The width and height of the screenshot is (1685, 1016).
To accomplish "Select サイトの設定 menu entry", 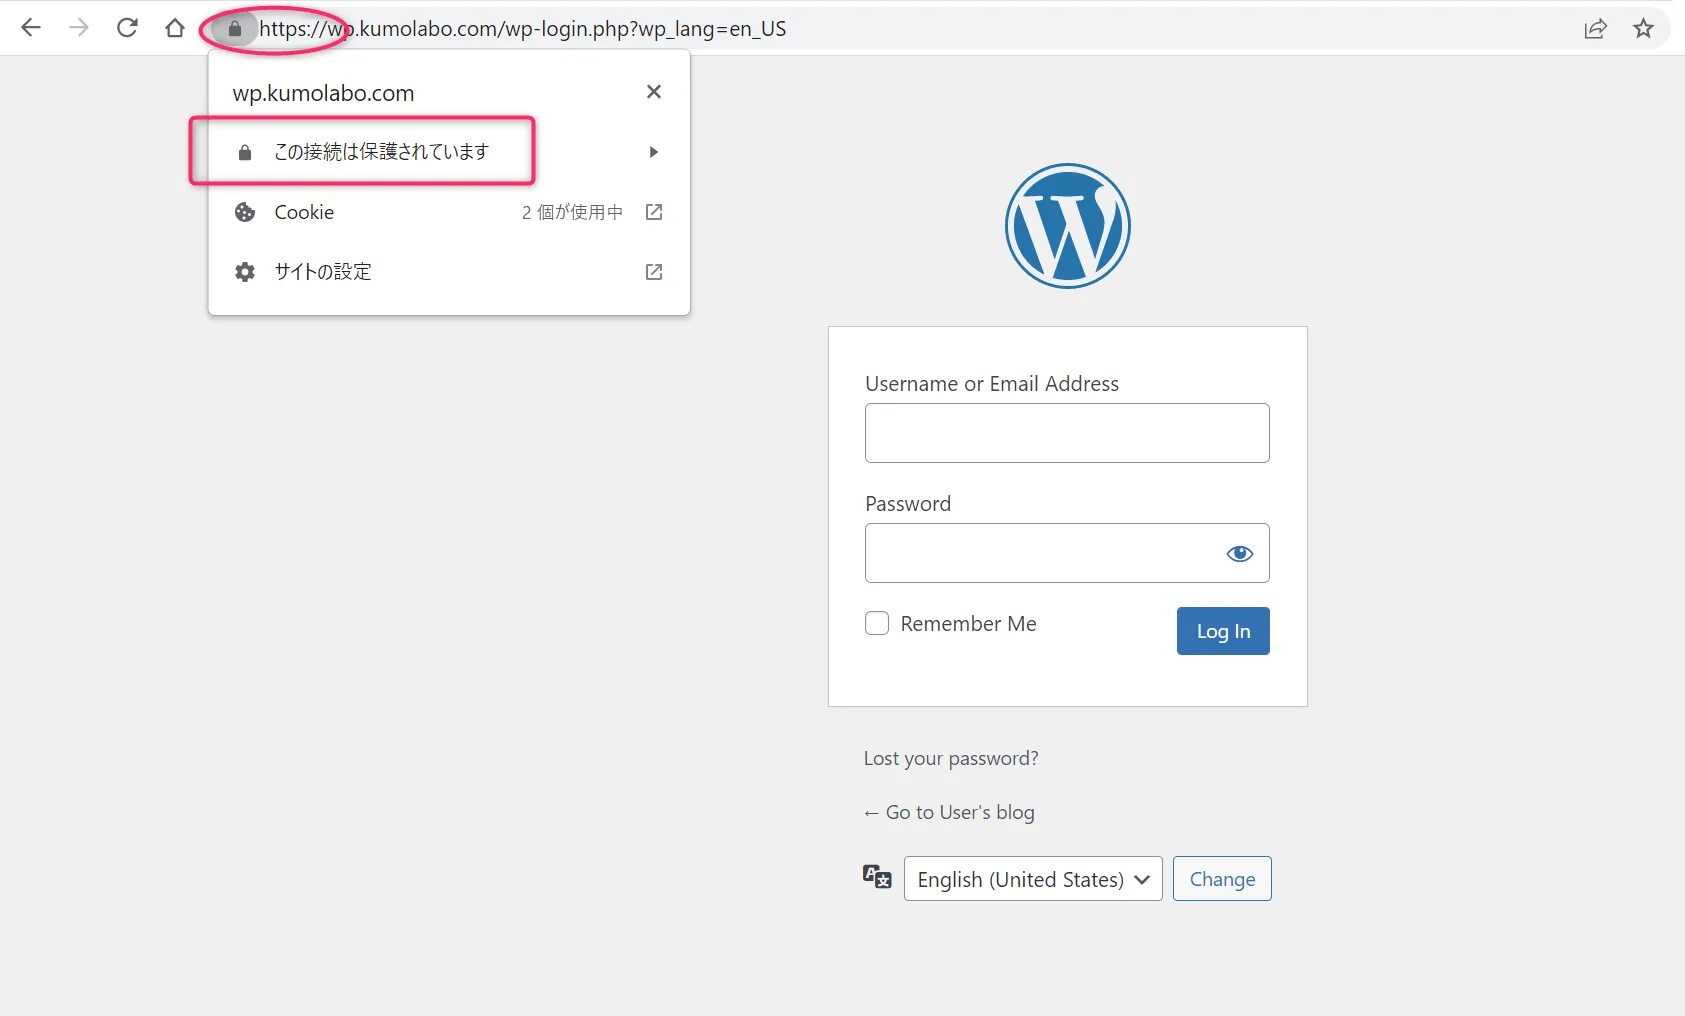I will click(x=322, y=271).
